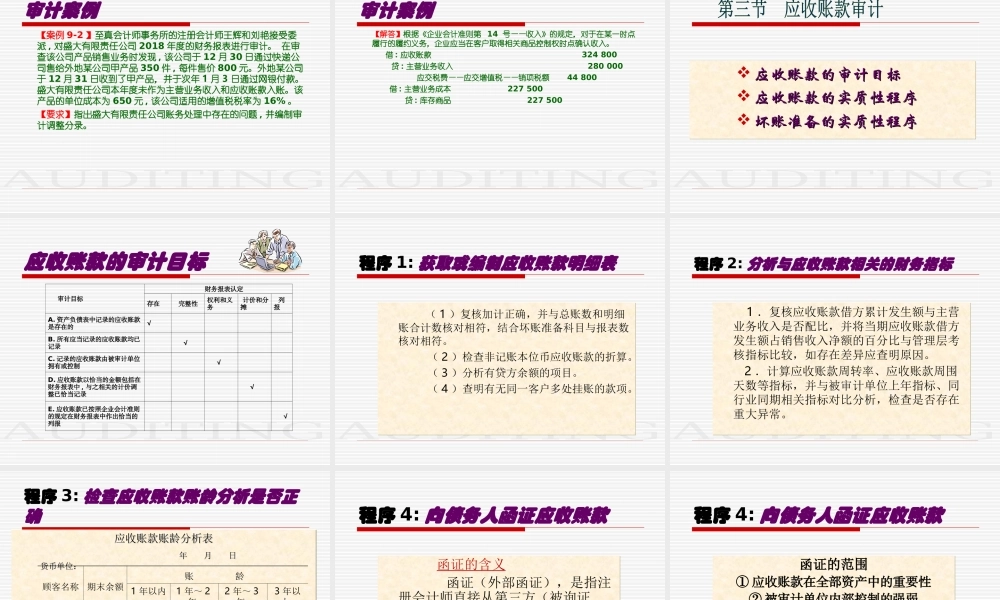1000x600 pixels.
Task: Toggle the checkmark in 计价和分摊 column for row D
Action: tap(252, 386)
